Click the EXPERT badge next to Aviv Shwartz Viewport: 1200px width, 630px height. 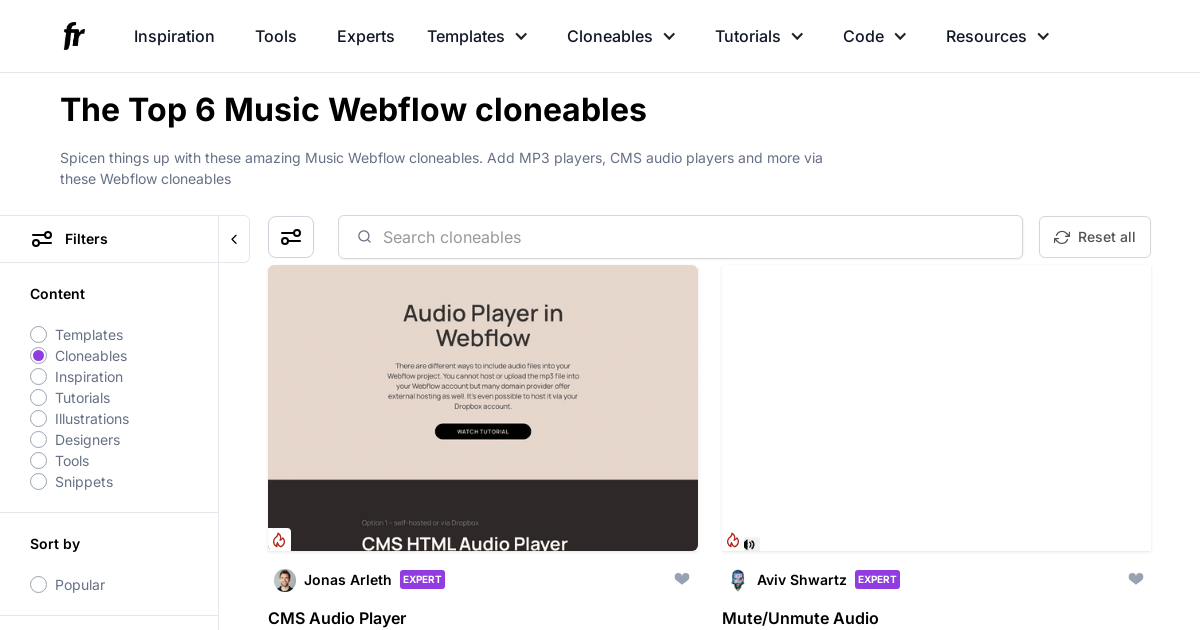(x=877, y=579)
